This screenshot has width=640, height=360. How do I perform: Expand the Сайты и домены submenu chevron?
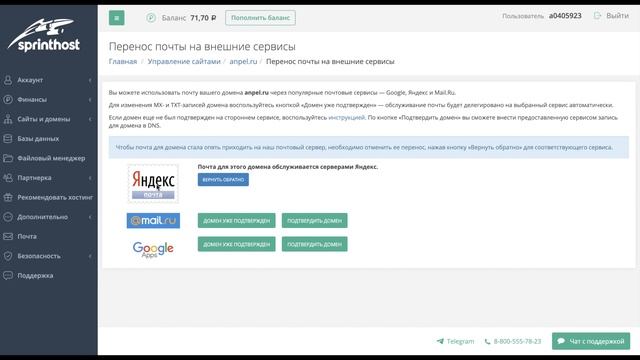tap(90, 119)
